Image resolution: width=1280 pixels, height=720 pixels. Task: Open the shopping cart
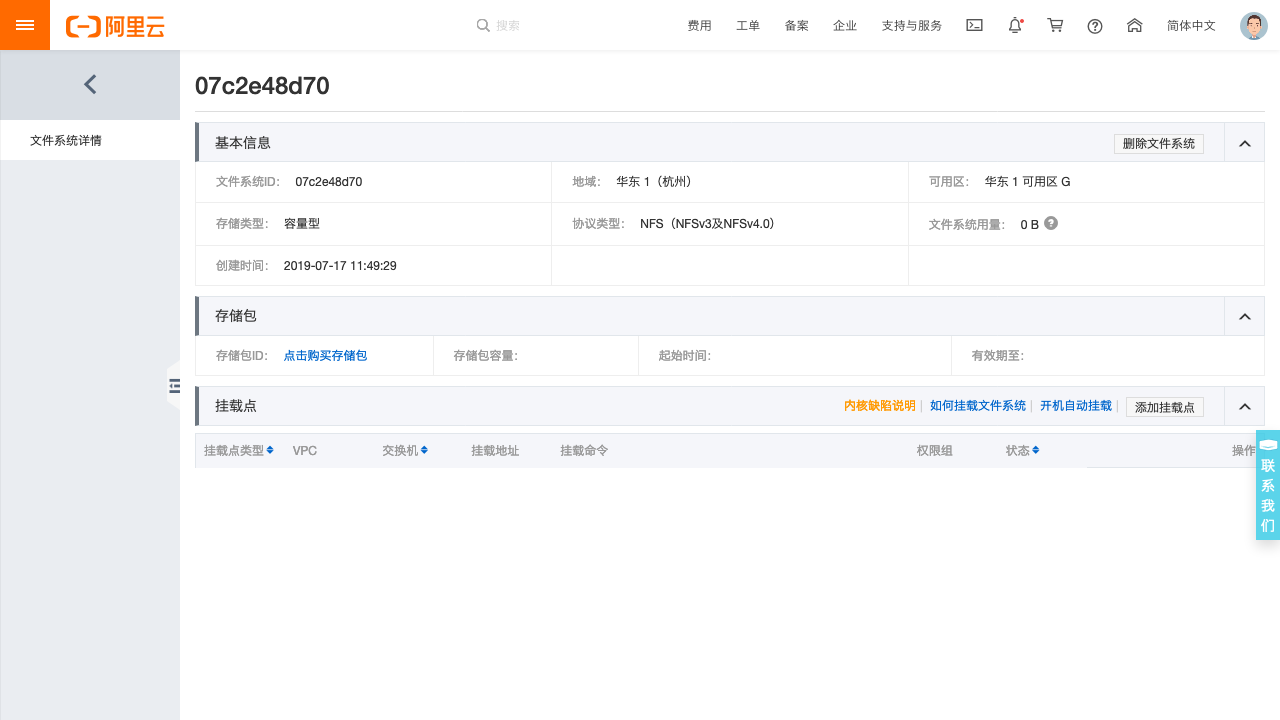tap(1054, 25)
